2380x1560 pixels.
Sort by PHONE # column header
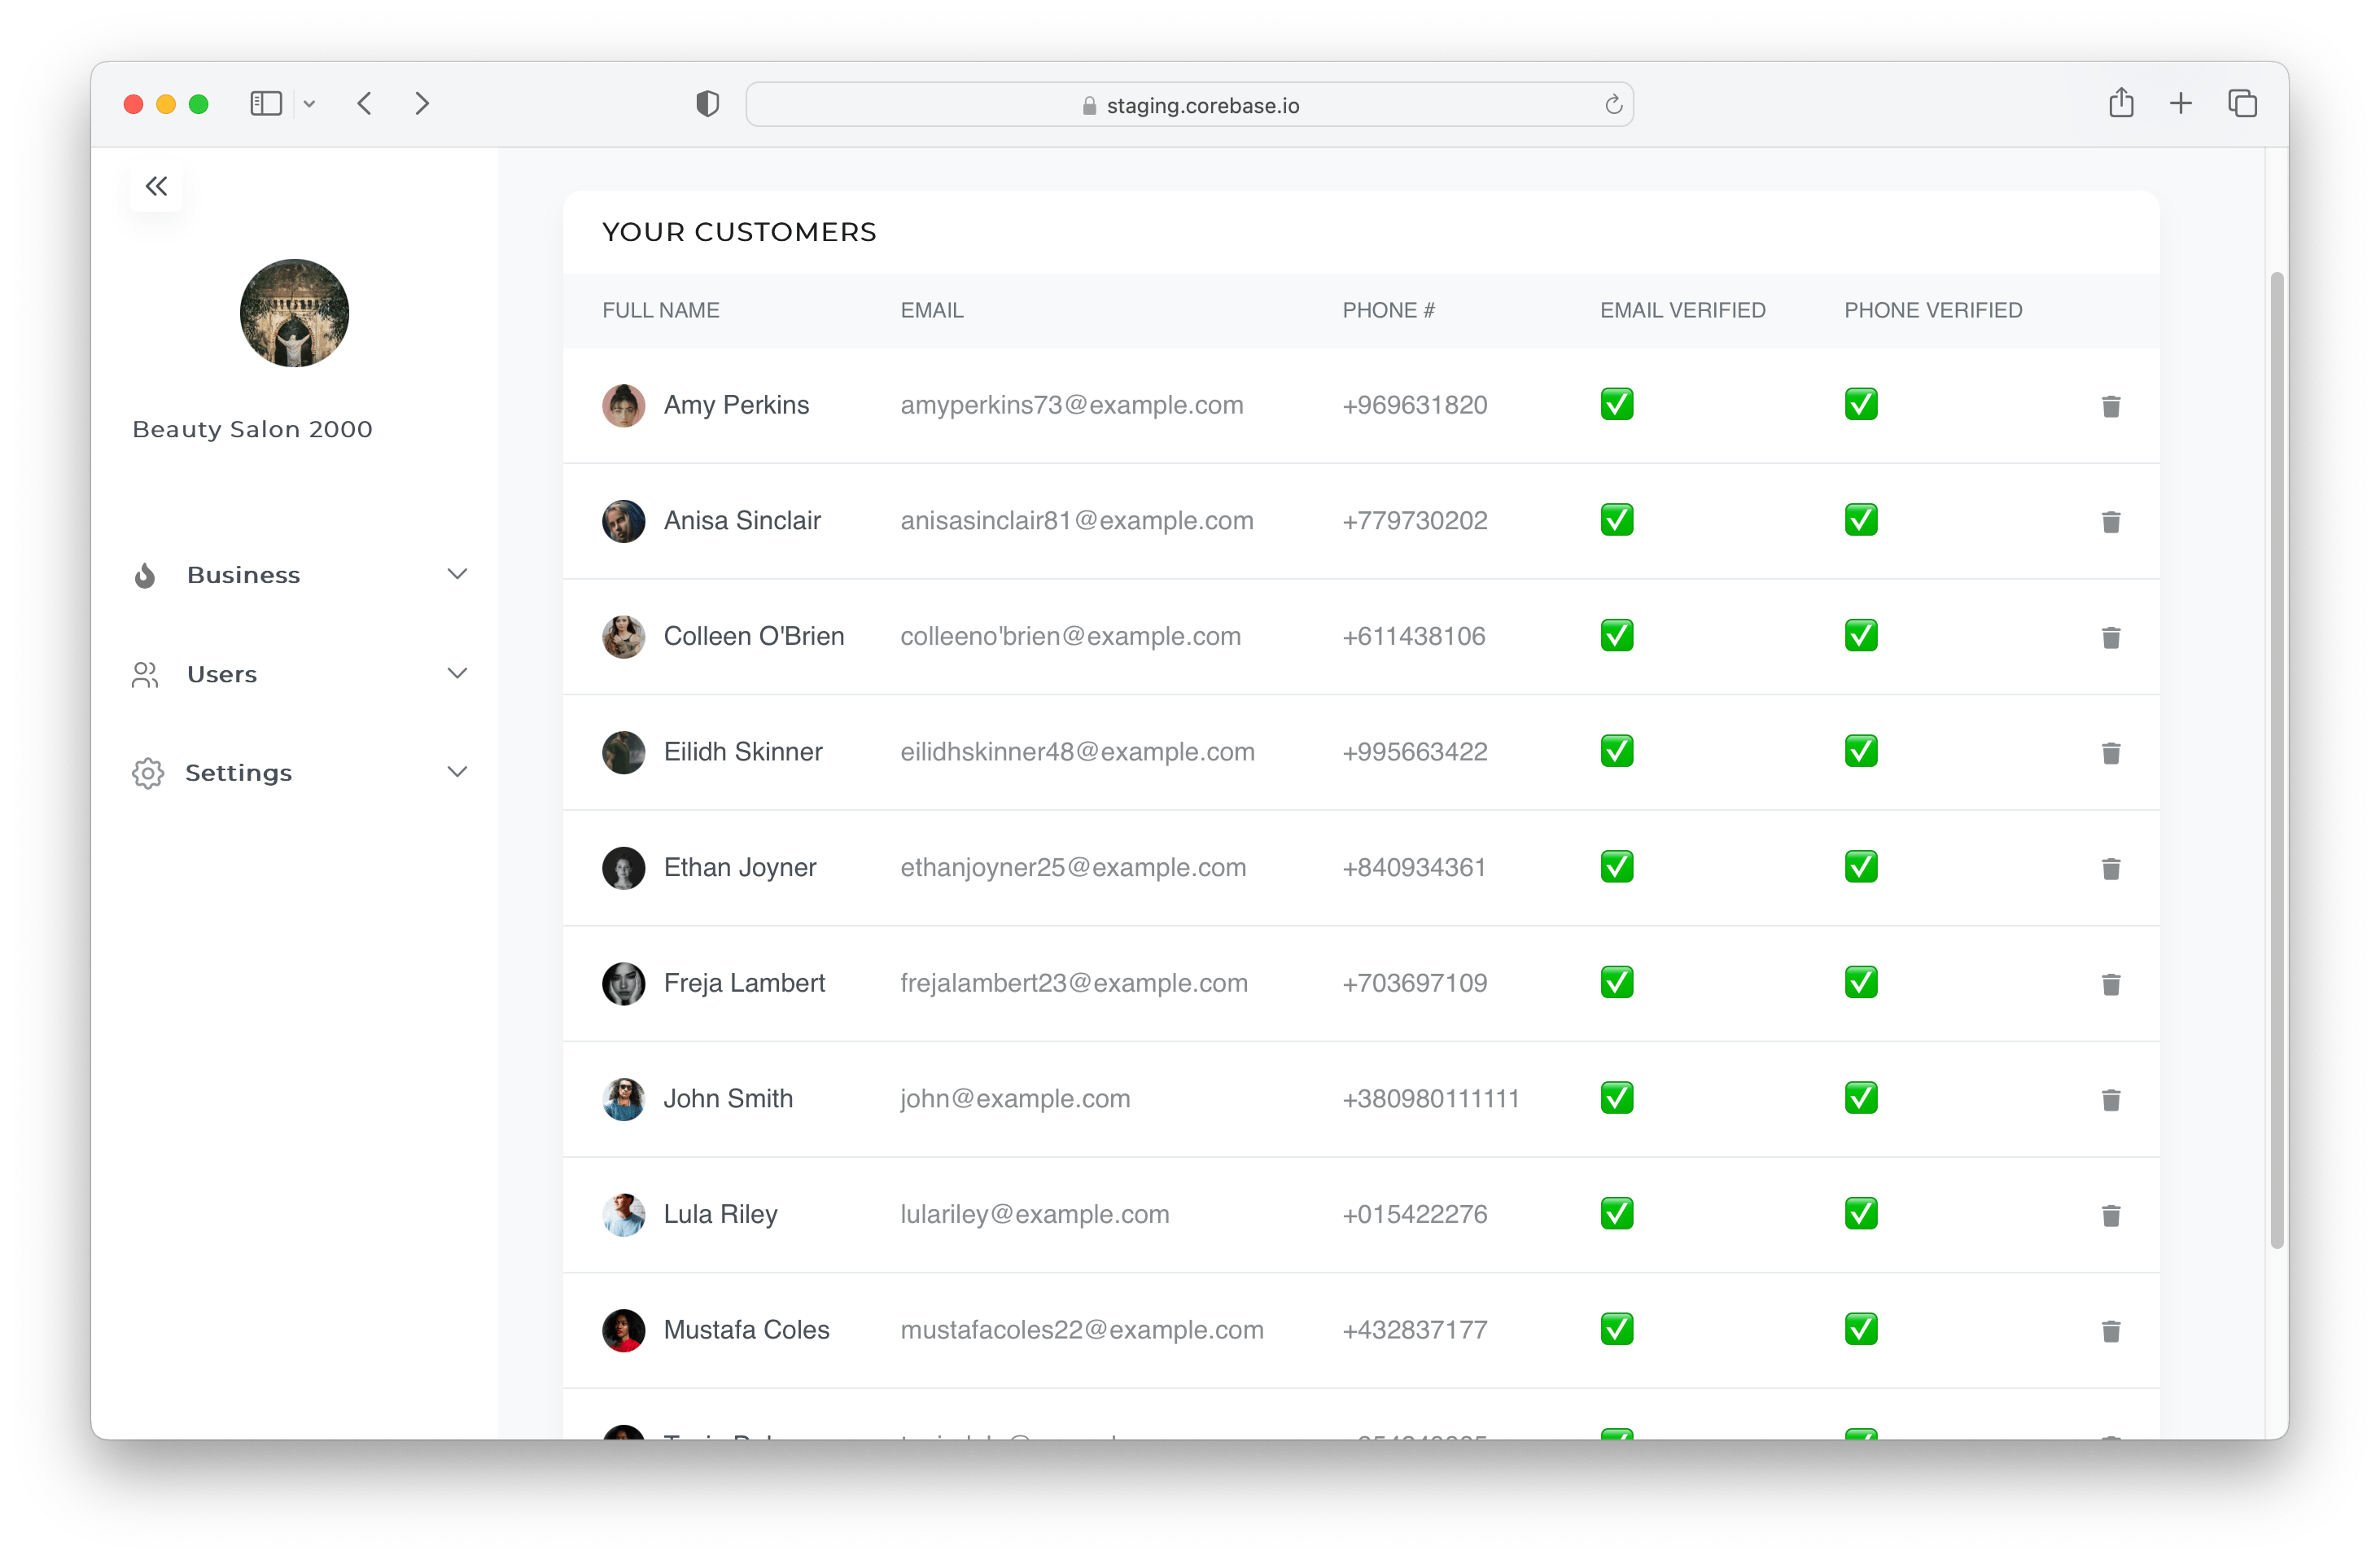[x=1388, y=310]
